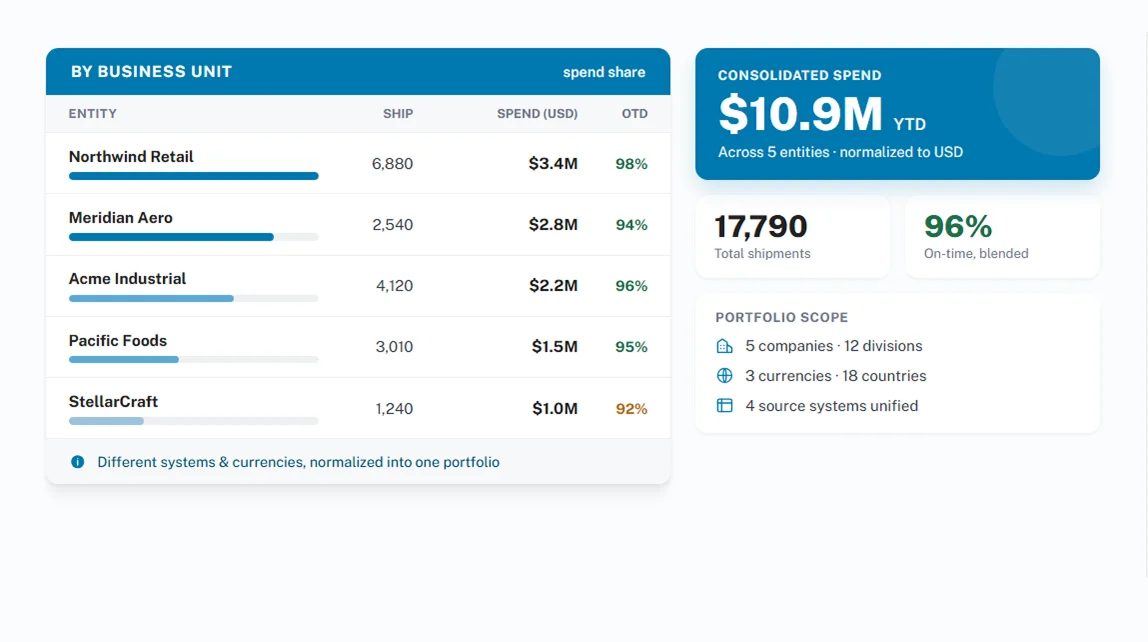Screen dimensions: 1148x642
Task: Click the 98% on-time value
Action: click(631, 164)
